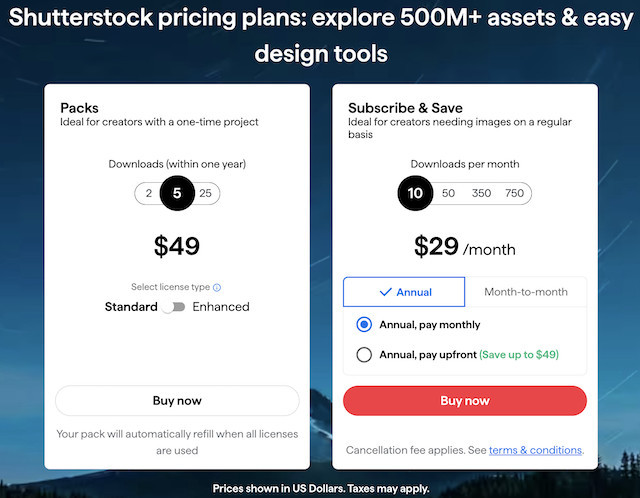Image resolution: width=640 pixels, height=498 pixels.
Task: Click the Save up to $49 text
Action: [519, 354]
